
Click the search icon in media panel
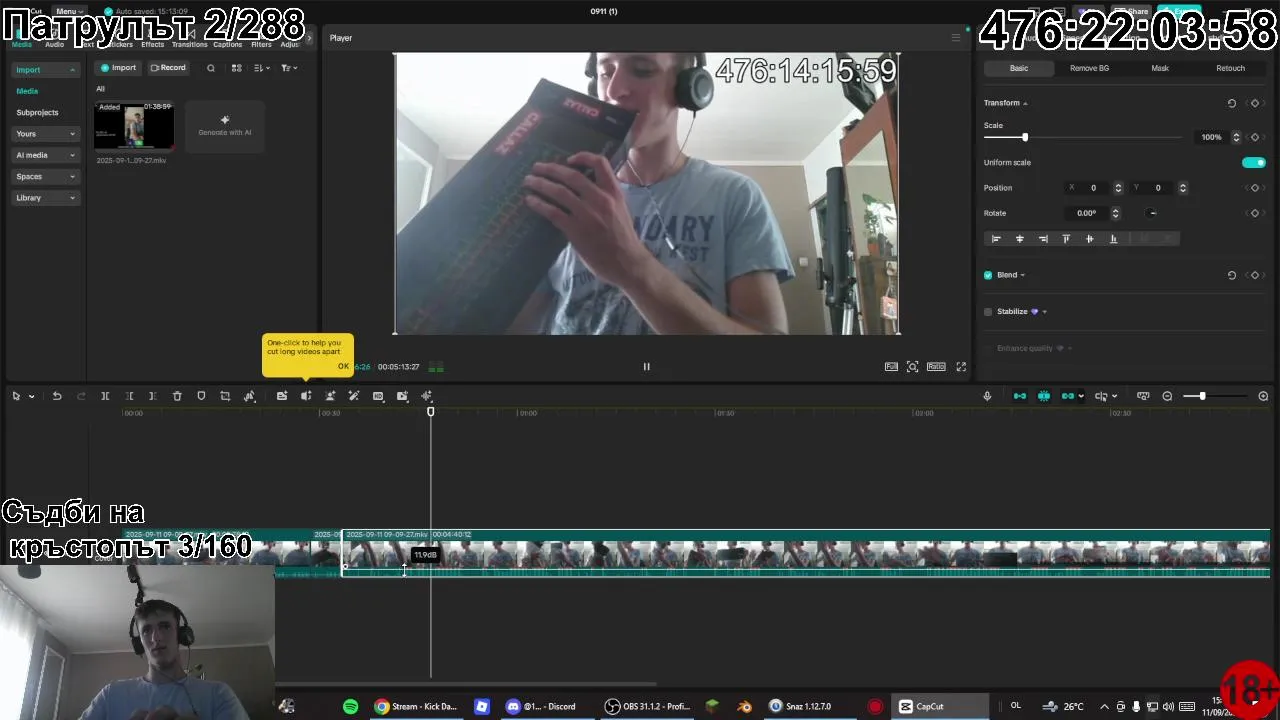(x=211, y=68)
